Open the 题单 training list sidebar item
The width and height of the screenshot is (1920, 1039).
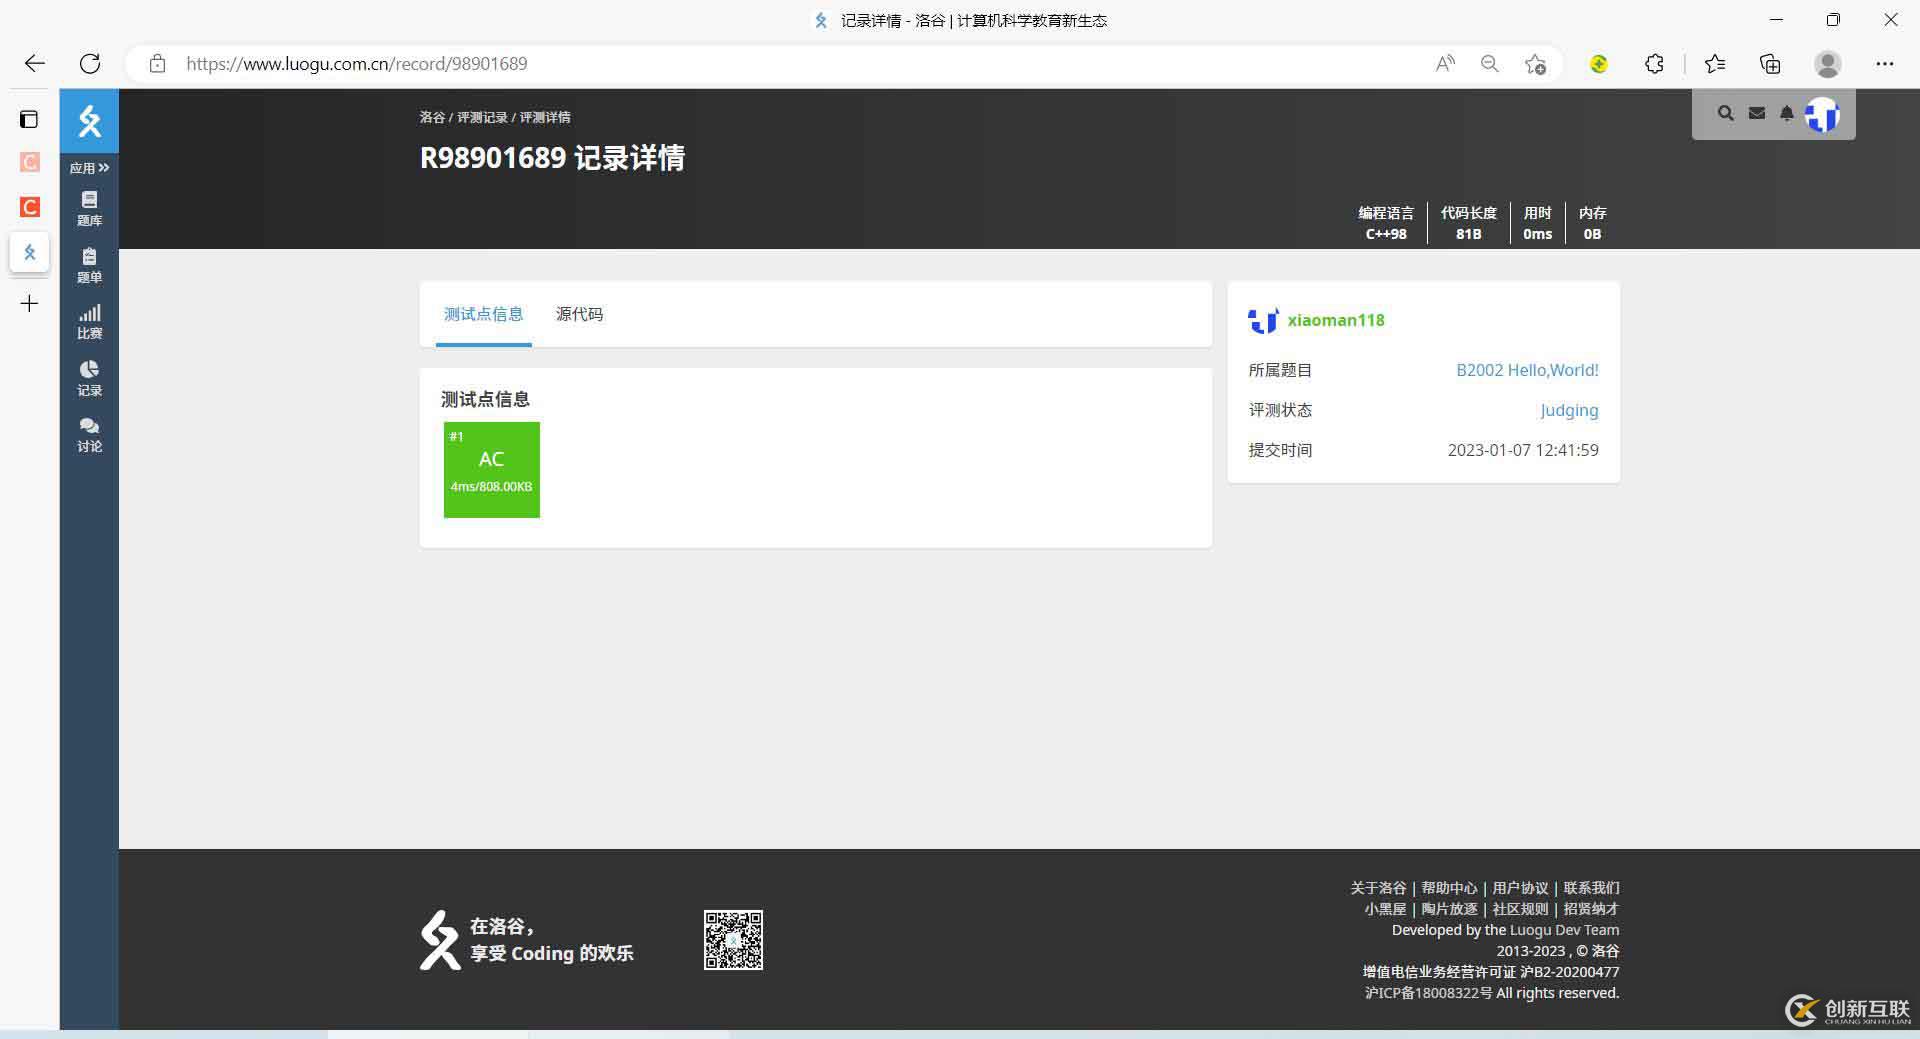[x=89, y=266]
